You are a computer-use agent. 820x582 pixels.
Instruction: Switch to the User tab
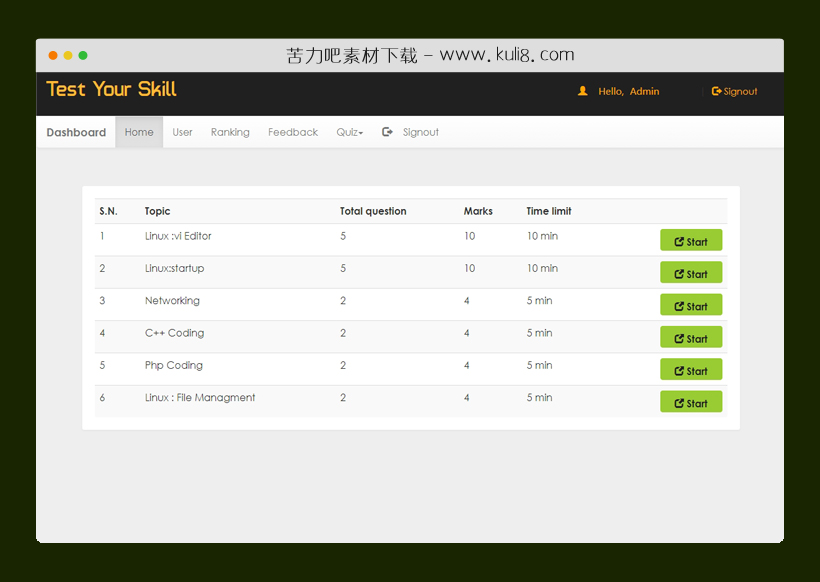[x=182, y=132]
